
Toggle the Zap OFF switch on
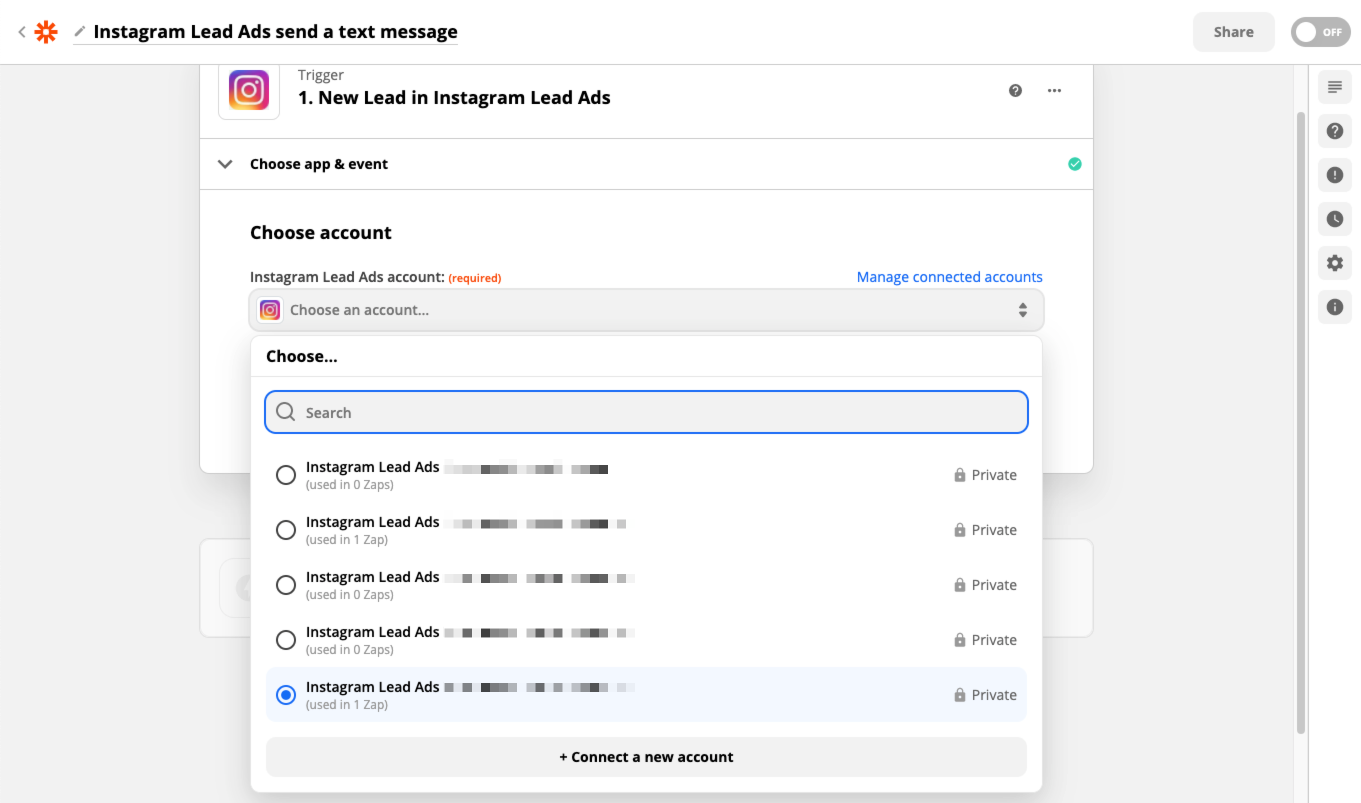1320,32
